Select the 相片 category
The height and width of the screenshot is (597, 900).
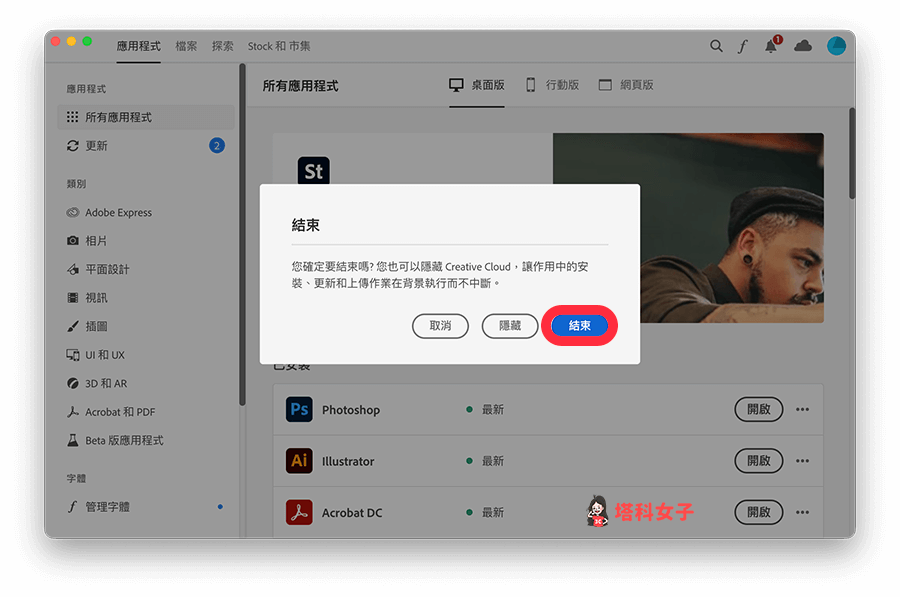point(87,241)
